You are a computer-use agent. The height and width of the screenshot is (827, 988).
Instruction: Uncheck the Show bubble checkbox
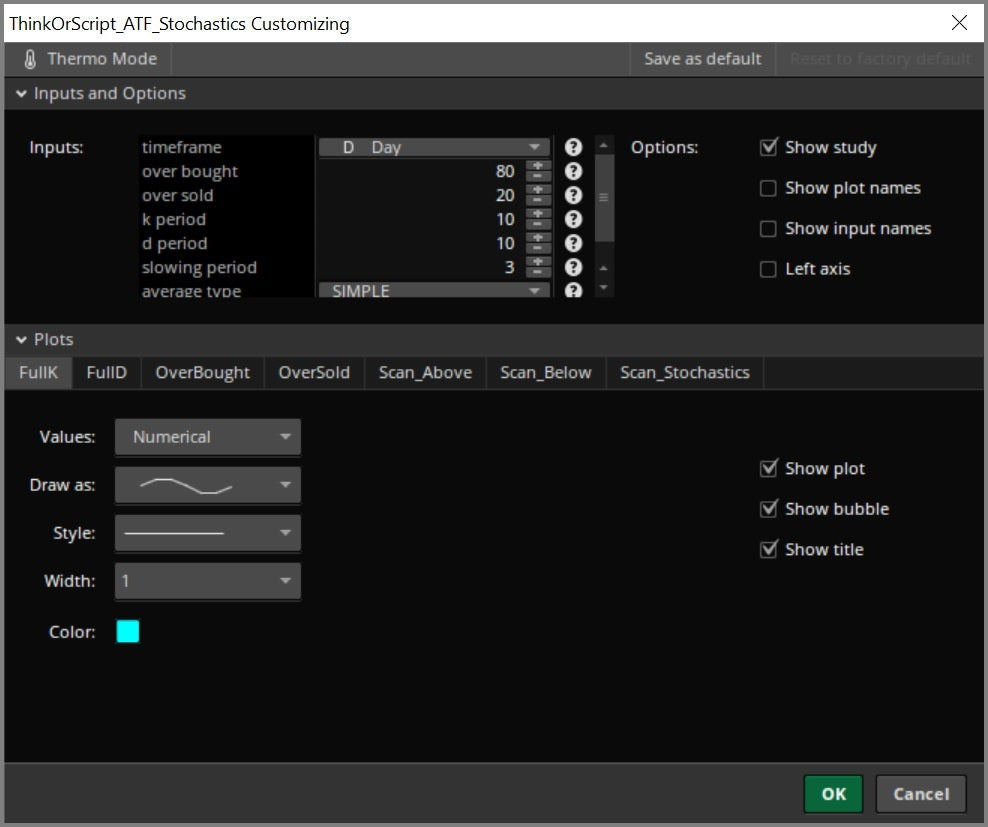pos(768,509)
